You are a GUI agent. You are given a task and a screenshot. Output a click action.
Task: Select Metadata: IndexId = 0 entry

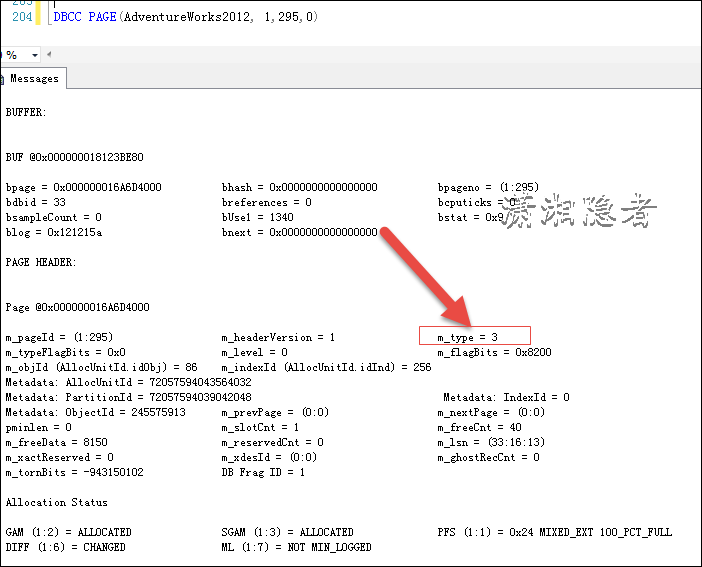506,397
